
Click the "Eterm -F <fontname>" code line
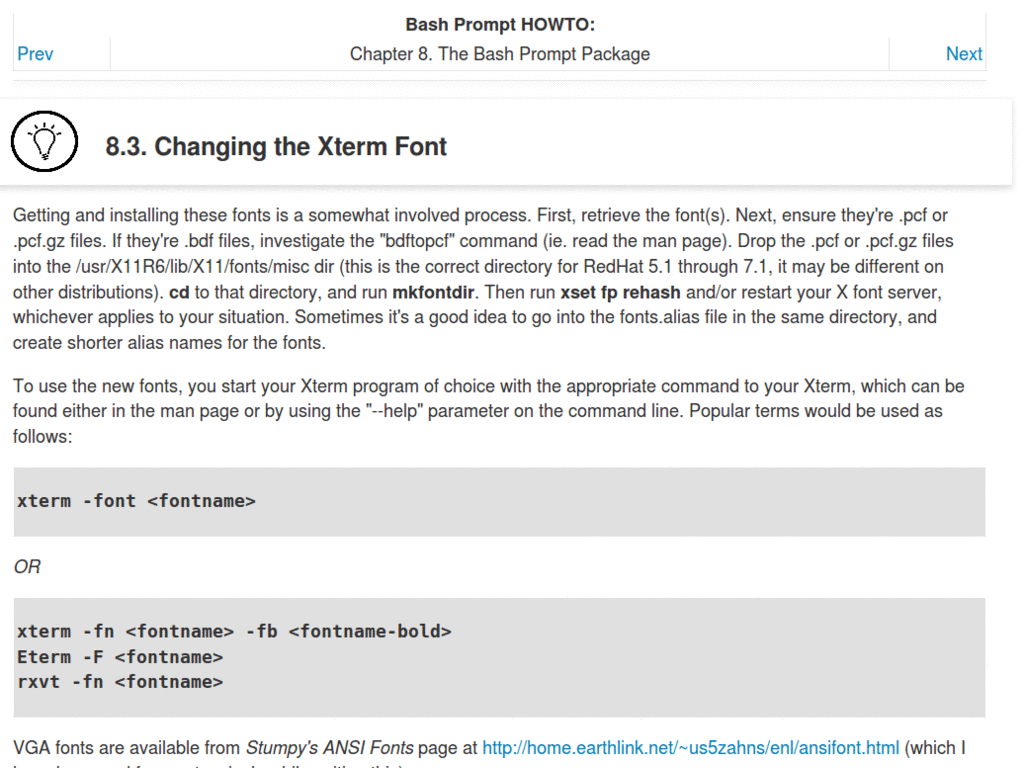coord(120,657)
